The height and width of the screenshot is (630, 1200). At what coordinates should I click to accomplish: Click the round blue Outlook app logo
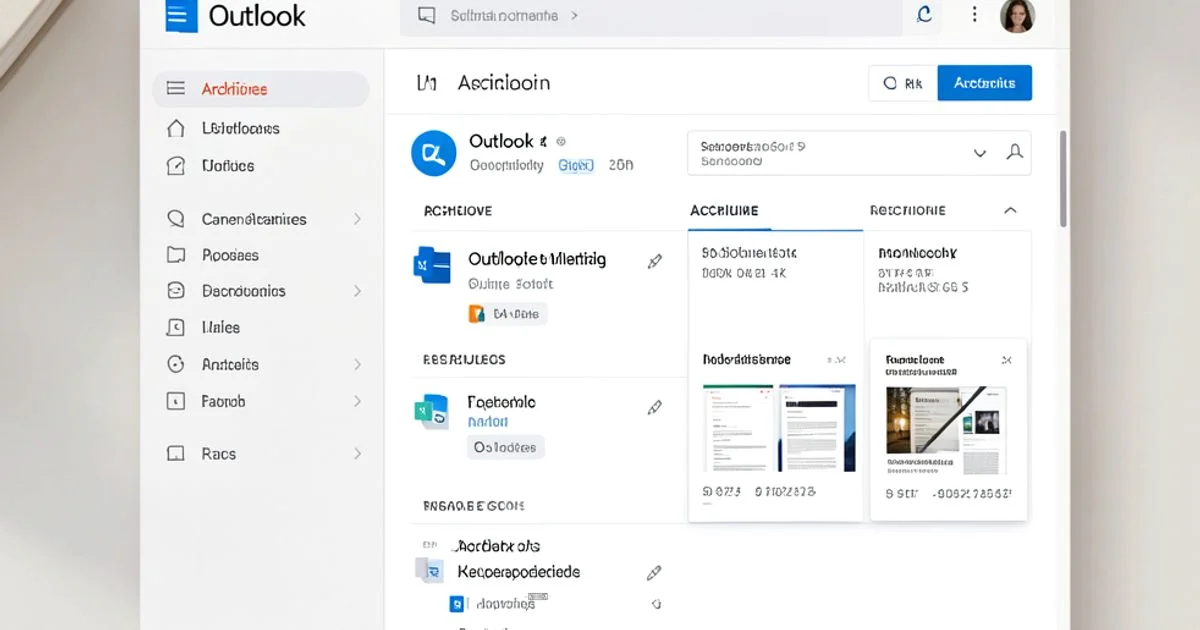pyautogui.click(x=433, y=153)
